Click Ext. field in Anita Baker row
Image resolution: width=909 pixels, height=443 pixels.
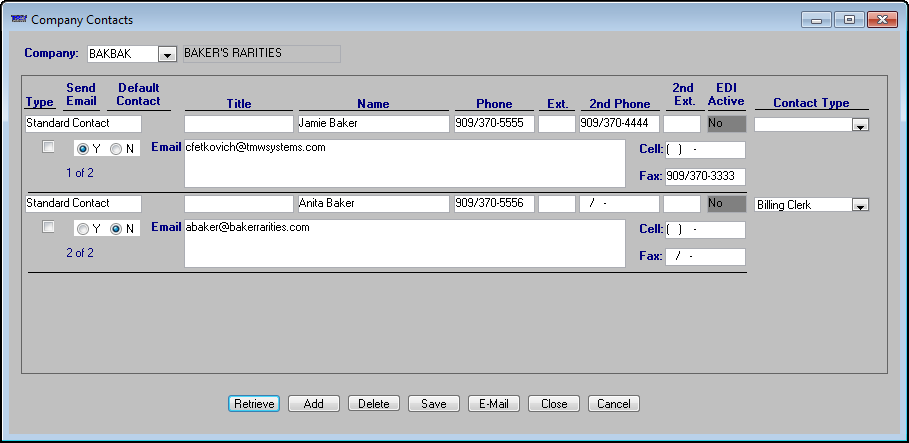click(557, 204)
